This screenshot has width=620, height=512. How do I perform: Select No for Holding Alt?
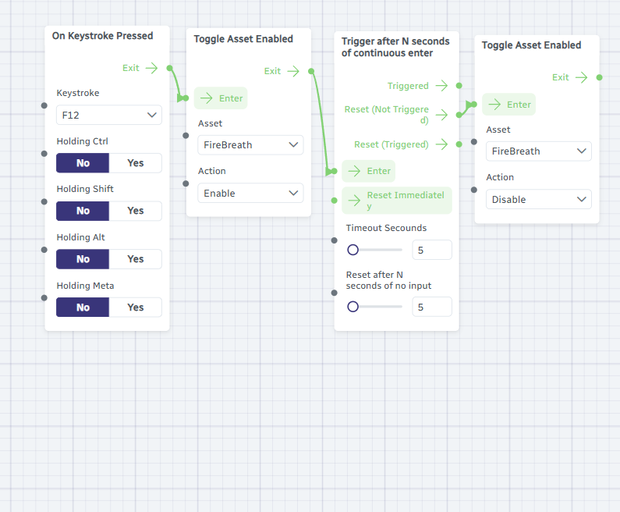click(83, 259)
